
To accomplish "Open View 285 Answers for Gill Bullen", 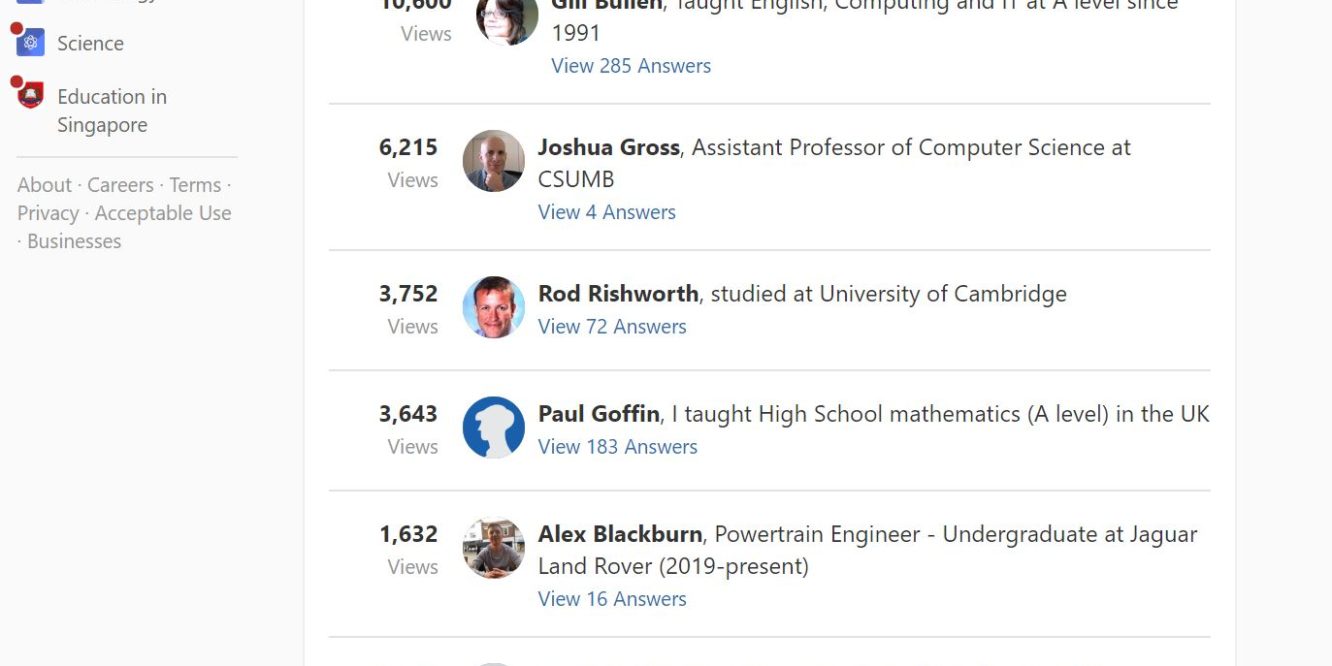I will click(x=630, y=65).
